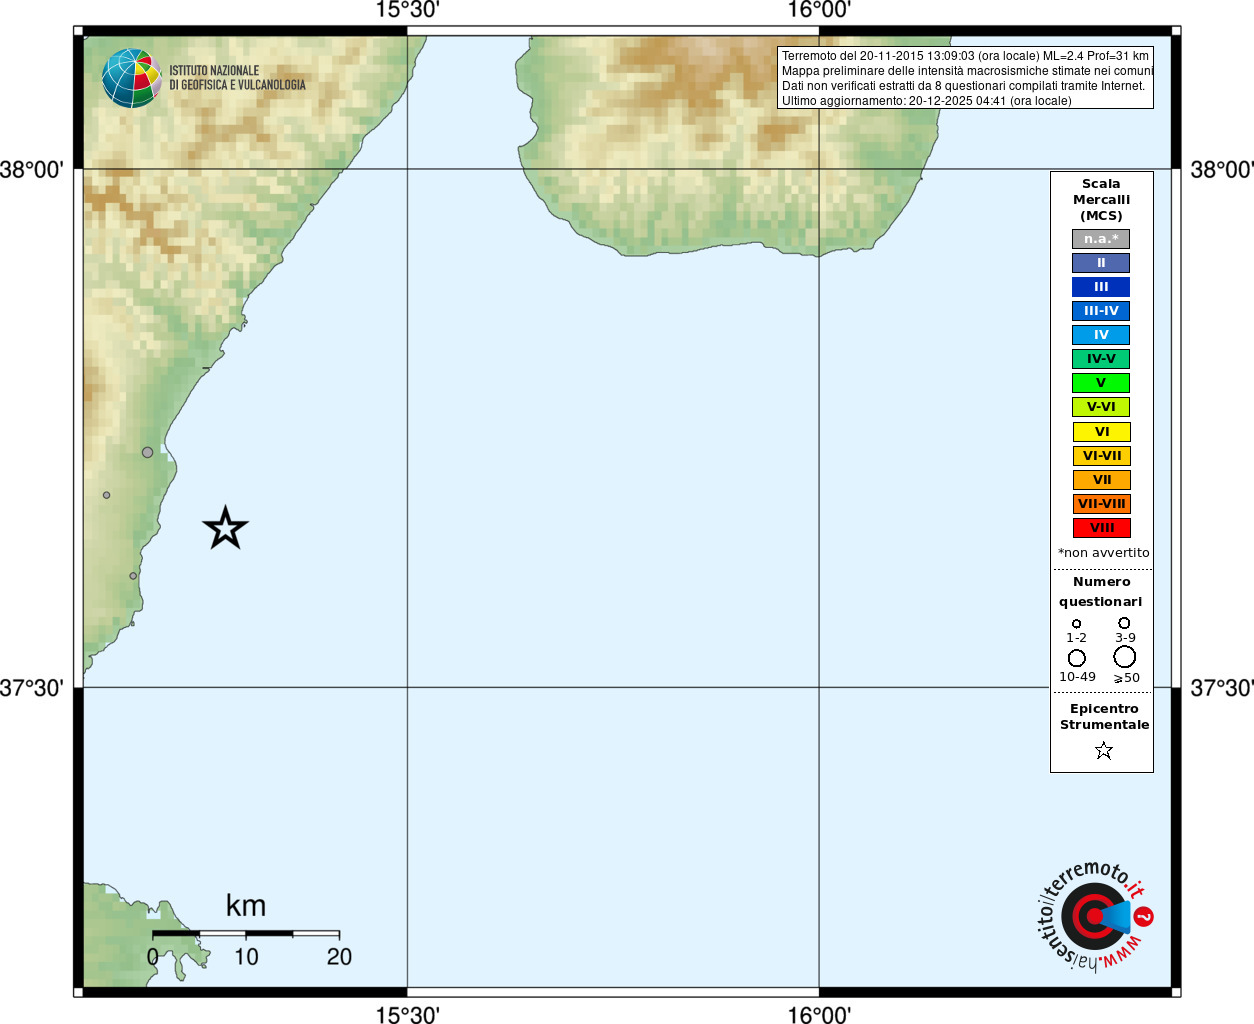Select the n.a.* gray legend swatch
Viewport: 1254px width, 1024px height.
(x=1101, y=239)
